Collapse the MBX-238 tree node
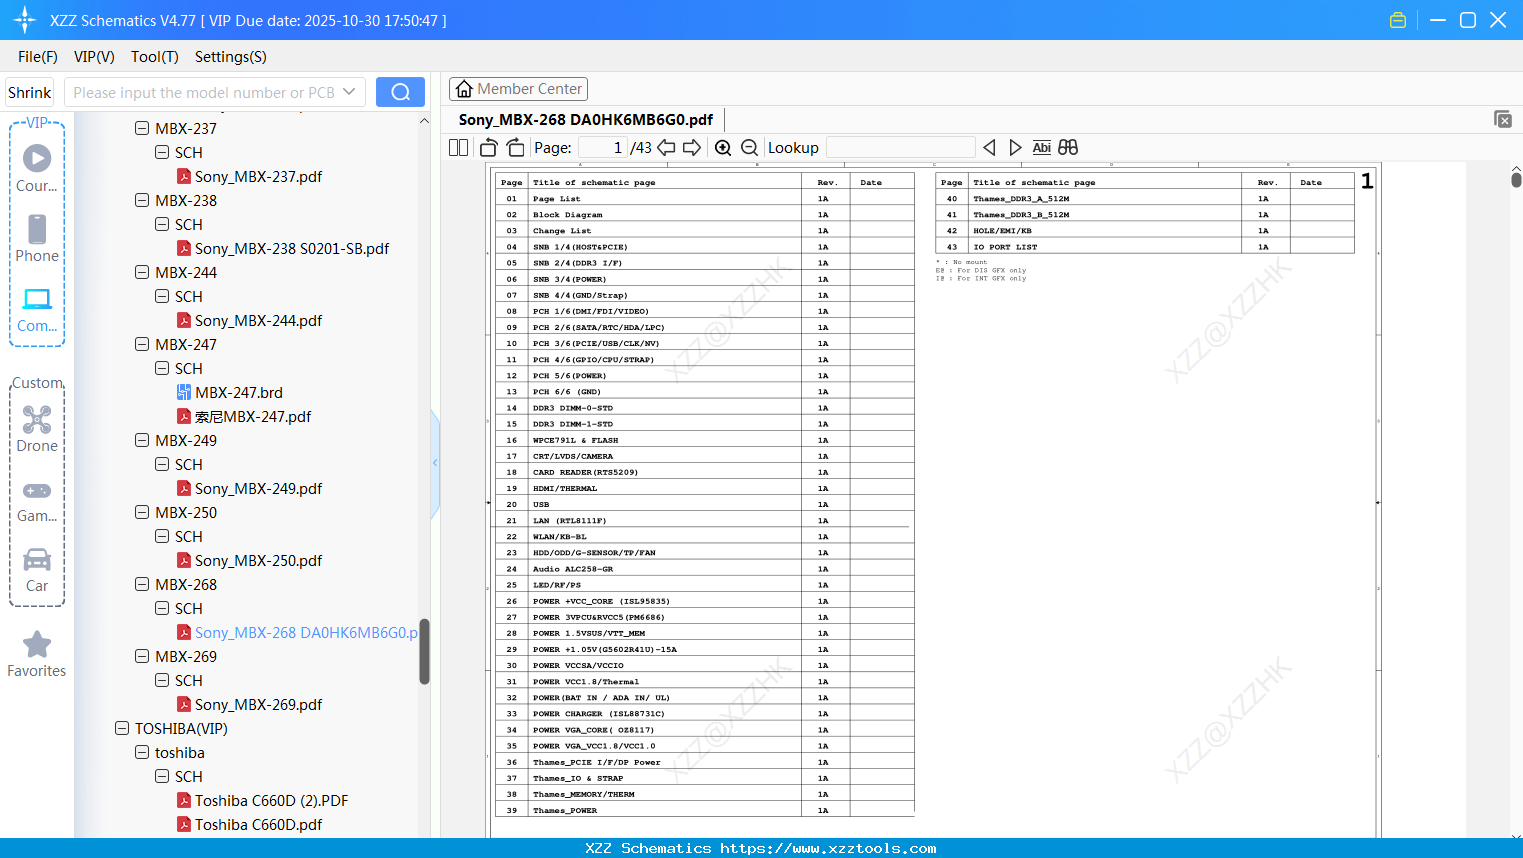1523x858 pixels. tap(142, 201)
